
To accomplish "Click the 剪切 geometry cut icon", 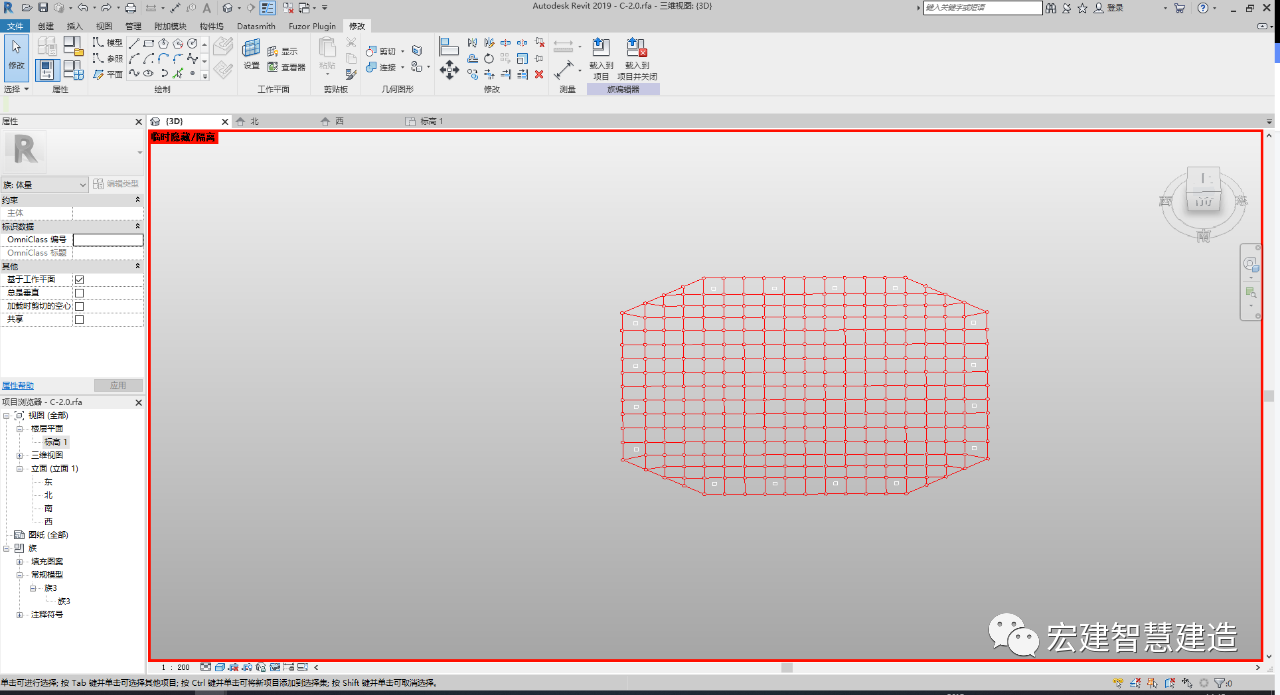I will pyautogui.click(x=380, y=51).
